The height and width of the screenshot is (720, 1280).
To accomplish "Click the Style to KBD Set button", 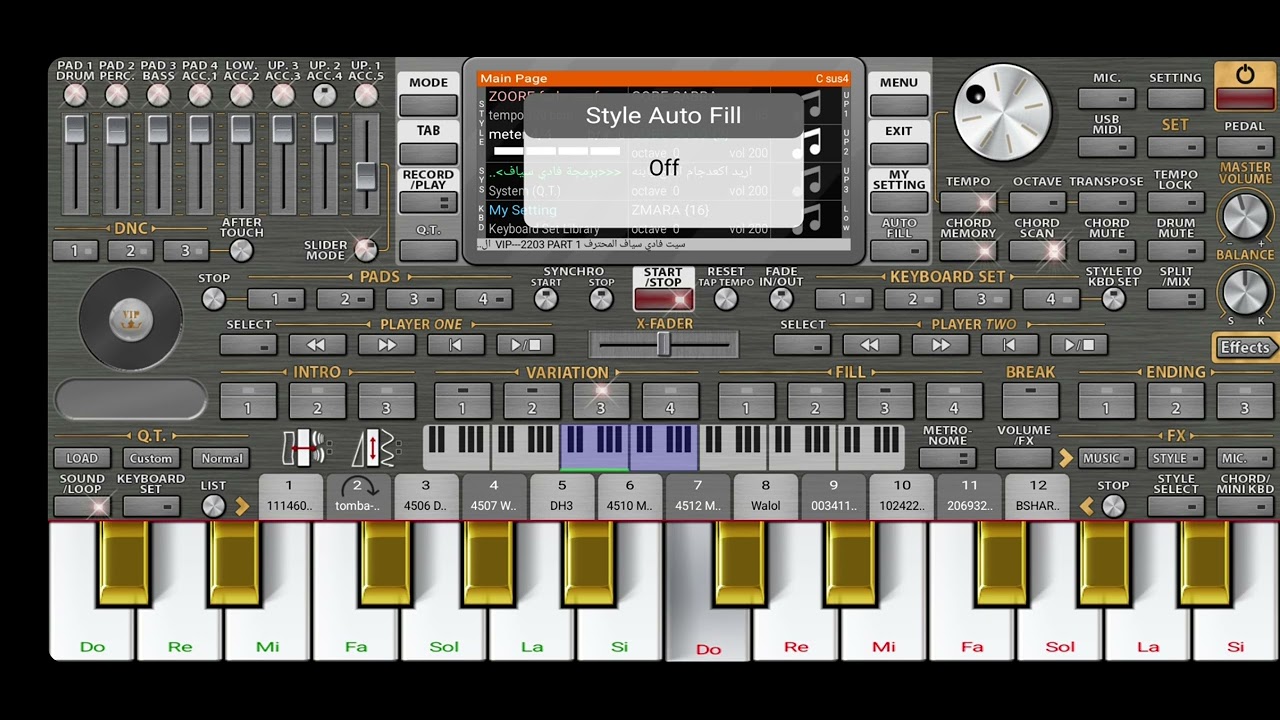I will point(1113,298).
